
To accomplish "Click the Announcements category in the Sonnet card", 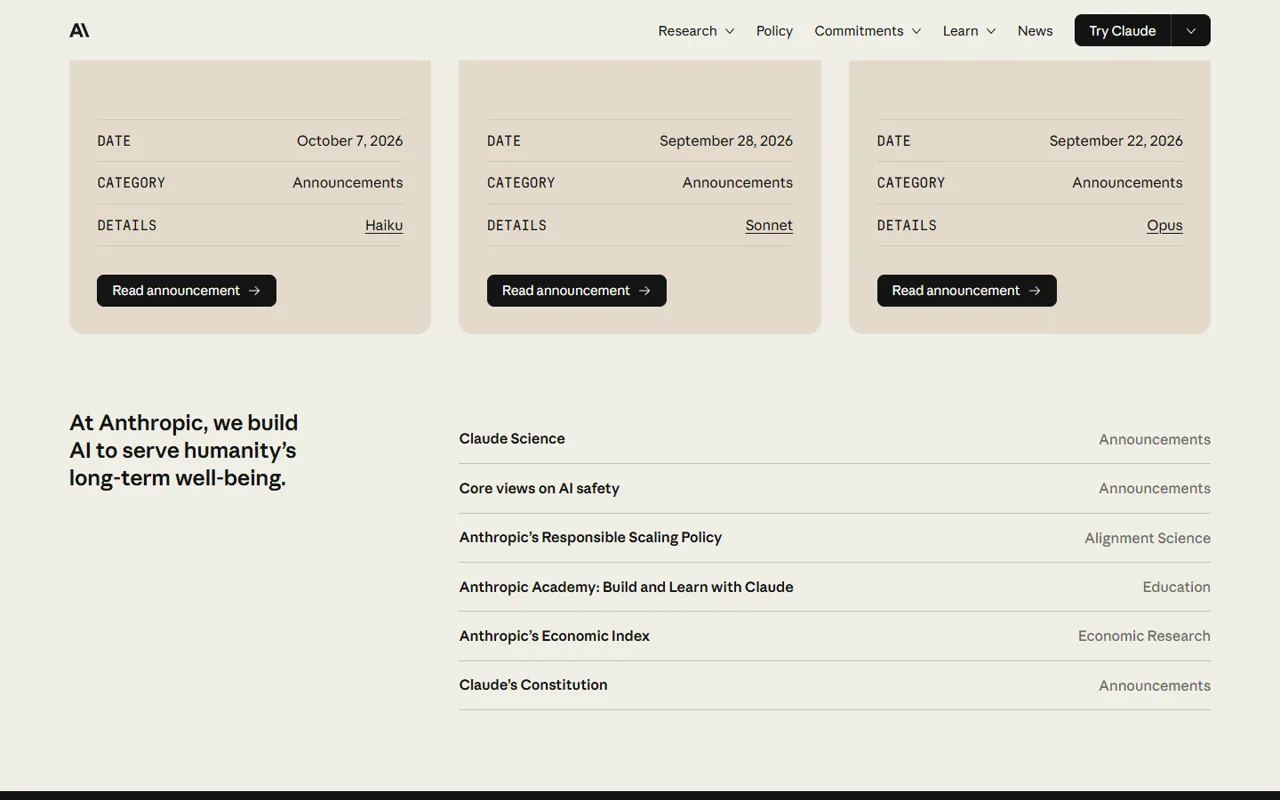I will pos(738,183).
